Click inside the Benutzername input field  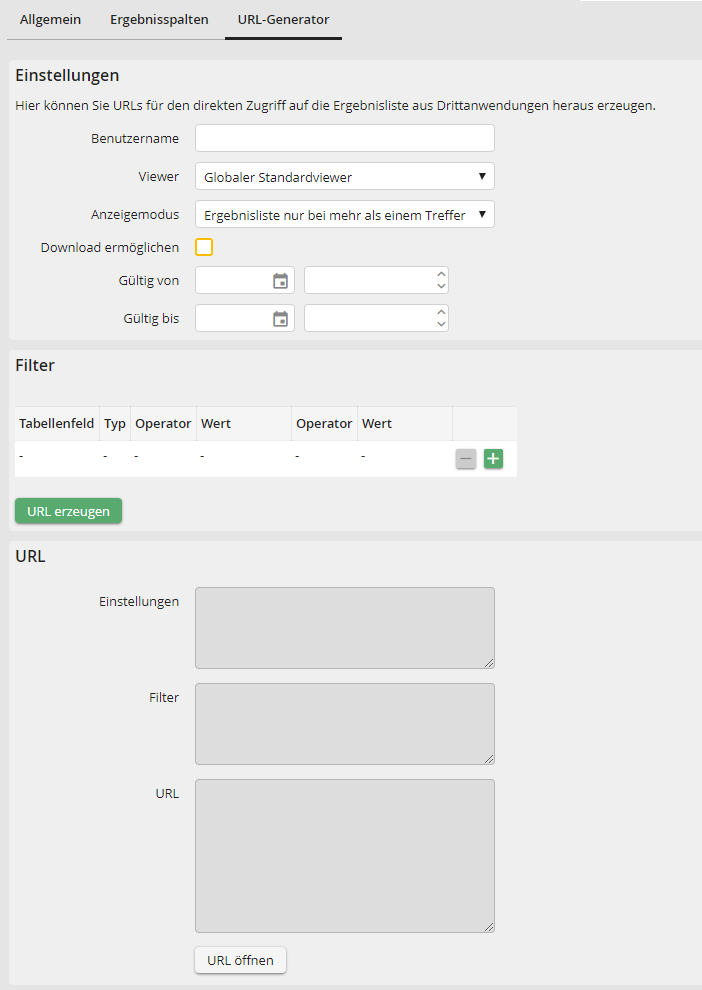click(x=344, y=138)
